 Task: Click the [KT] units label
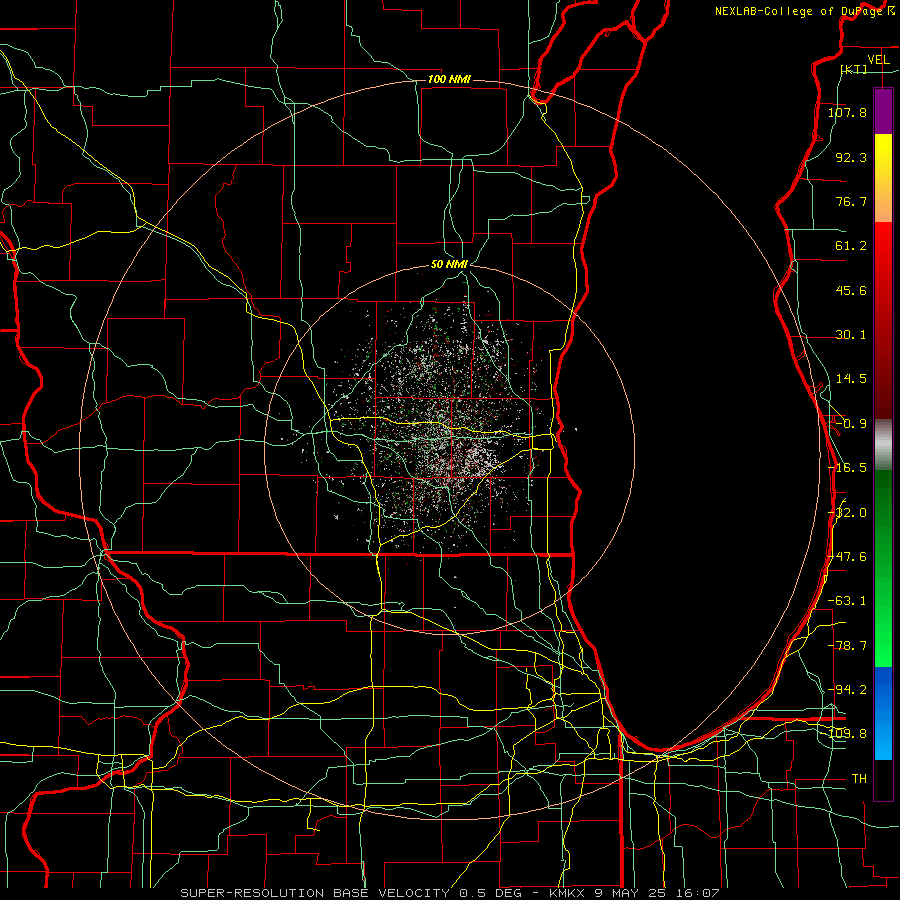(854, 69)
